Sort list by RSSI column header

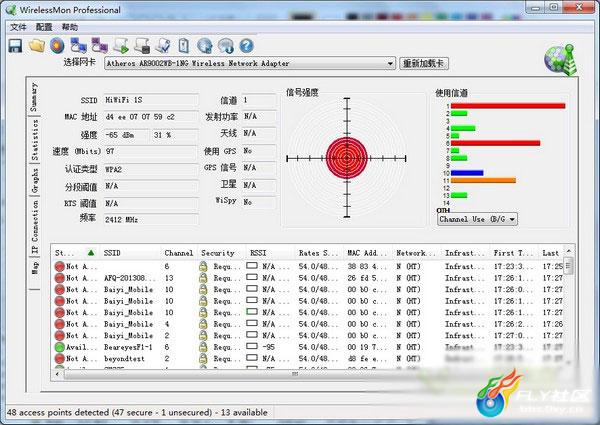coord(270,253)
